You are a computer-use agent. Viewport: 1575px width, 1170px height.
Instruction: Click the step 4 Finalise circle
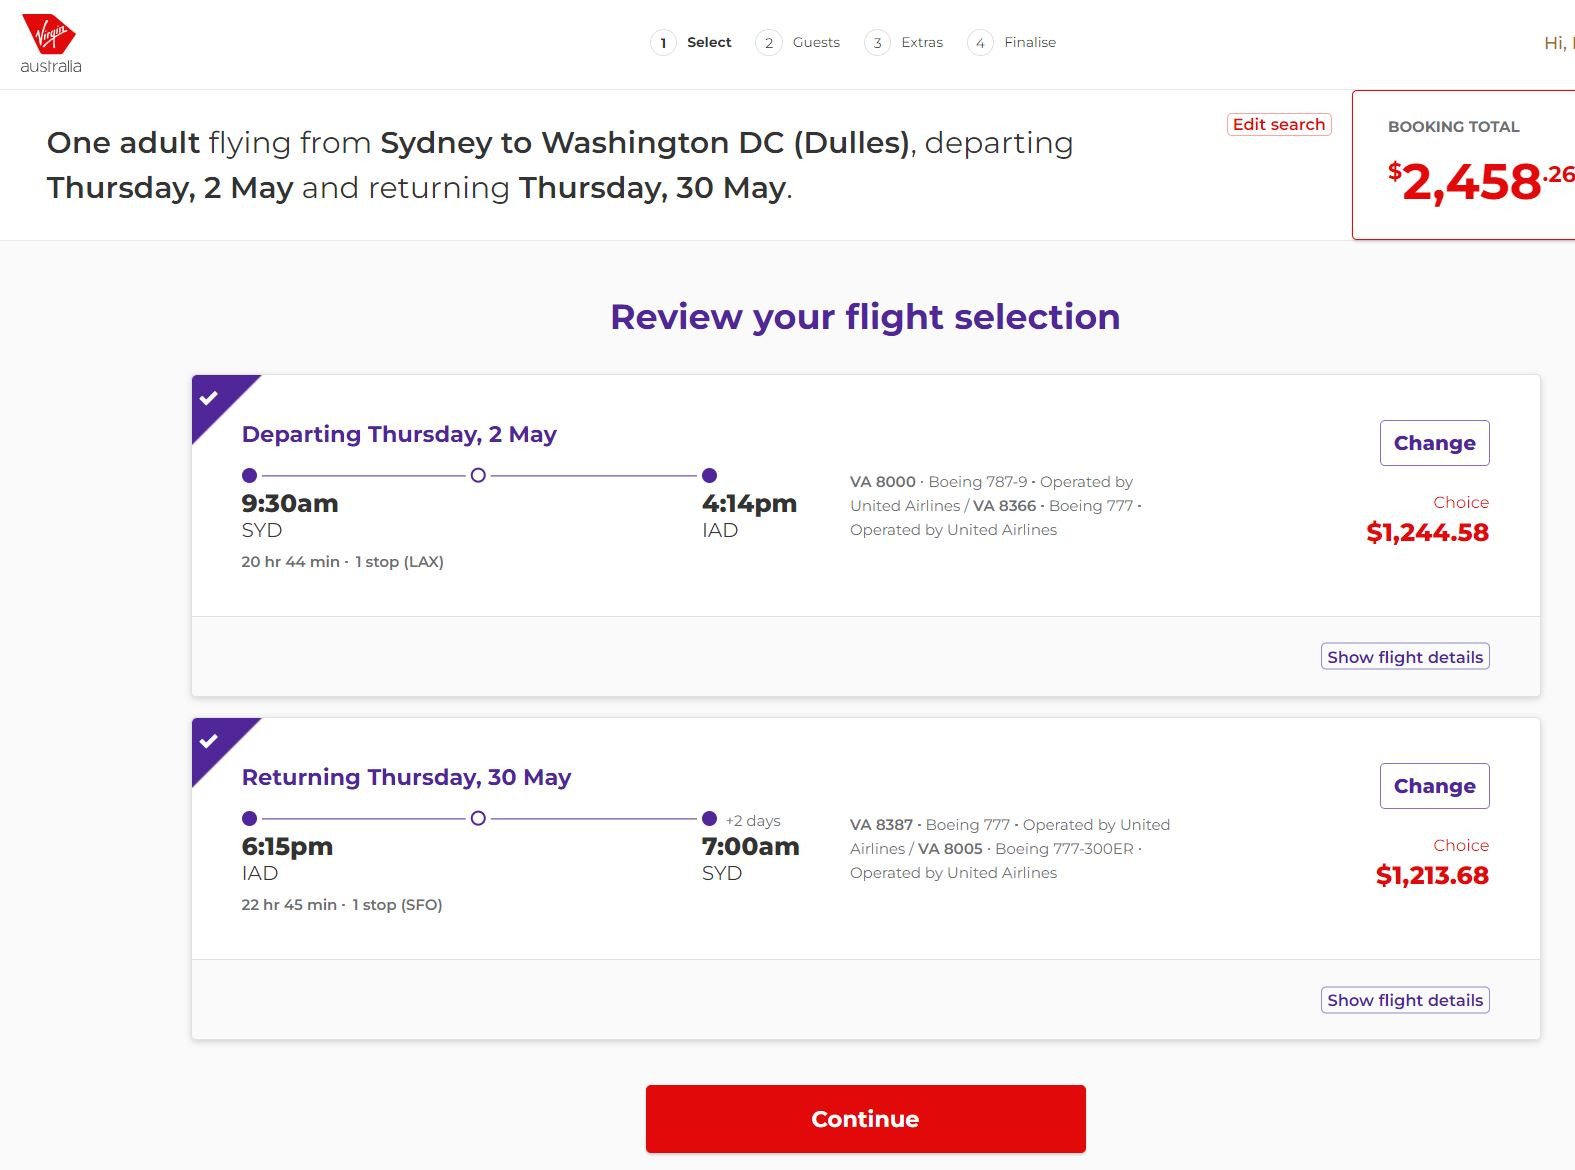980,43
